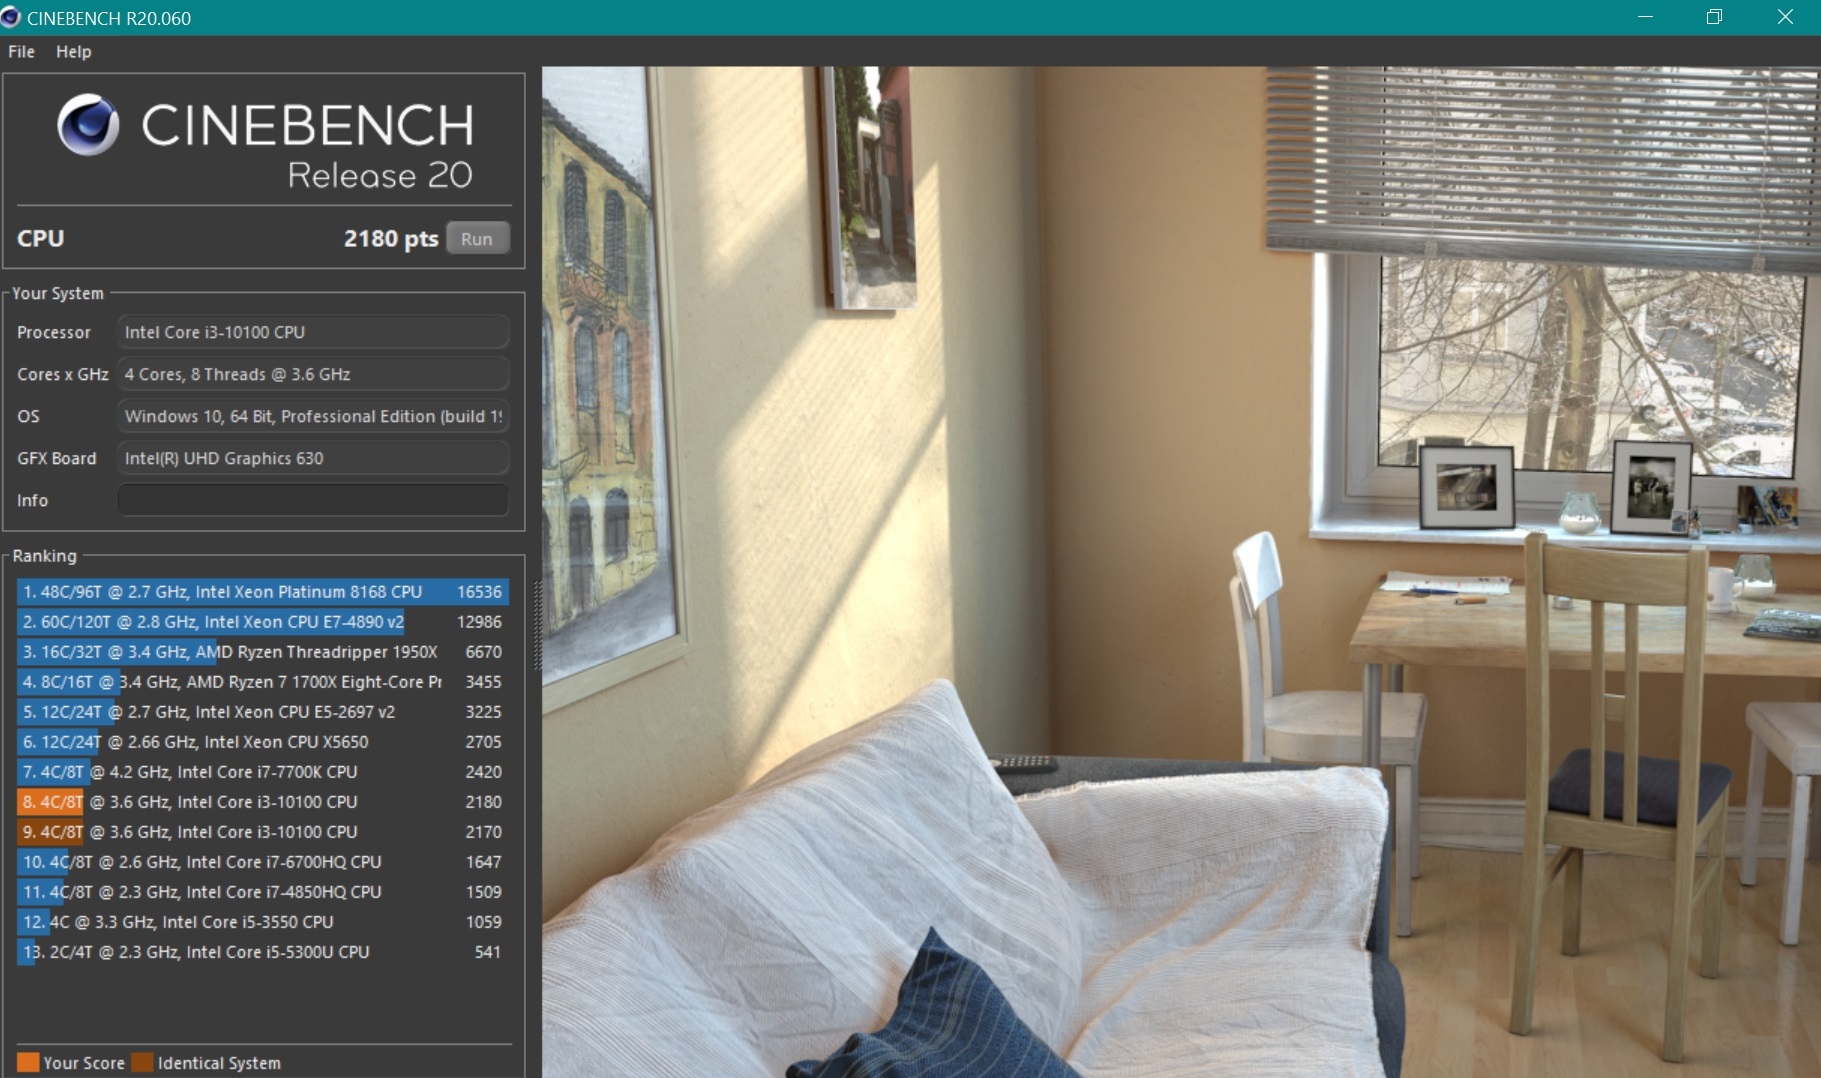Select the Core i5-3550 ranking entry
Image resolution: width=1821 pixels, height=1078 pixels.
click(263, 922)
